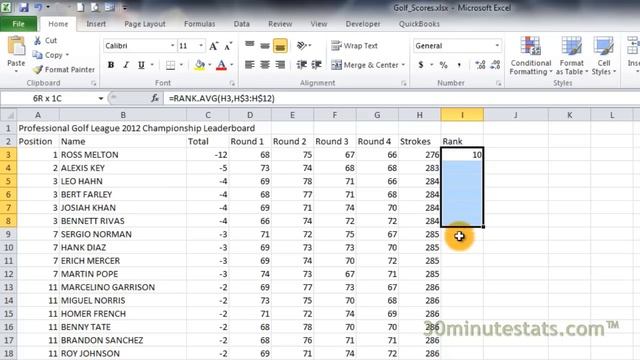Viewport: 640px width, 360px height.
Task: Click in the formula bar text
Action: pyautogui.click(x=222, y=98)
